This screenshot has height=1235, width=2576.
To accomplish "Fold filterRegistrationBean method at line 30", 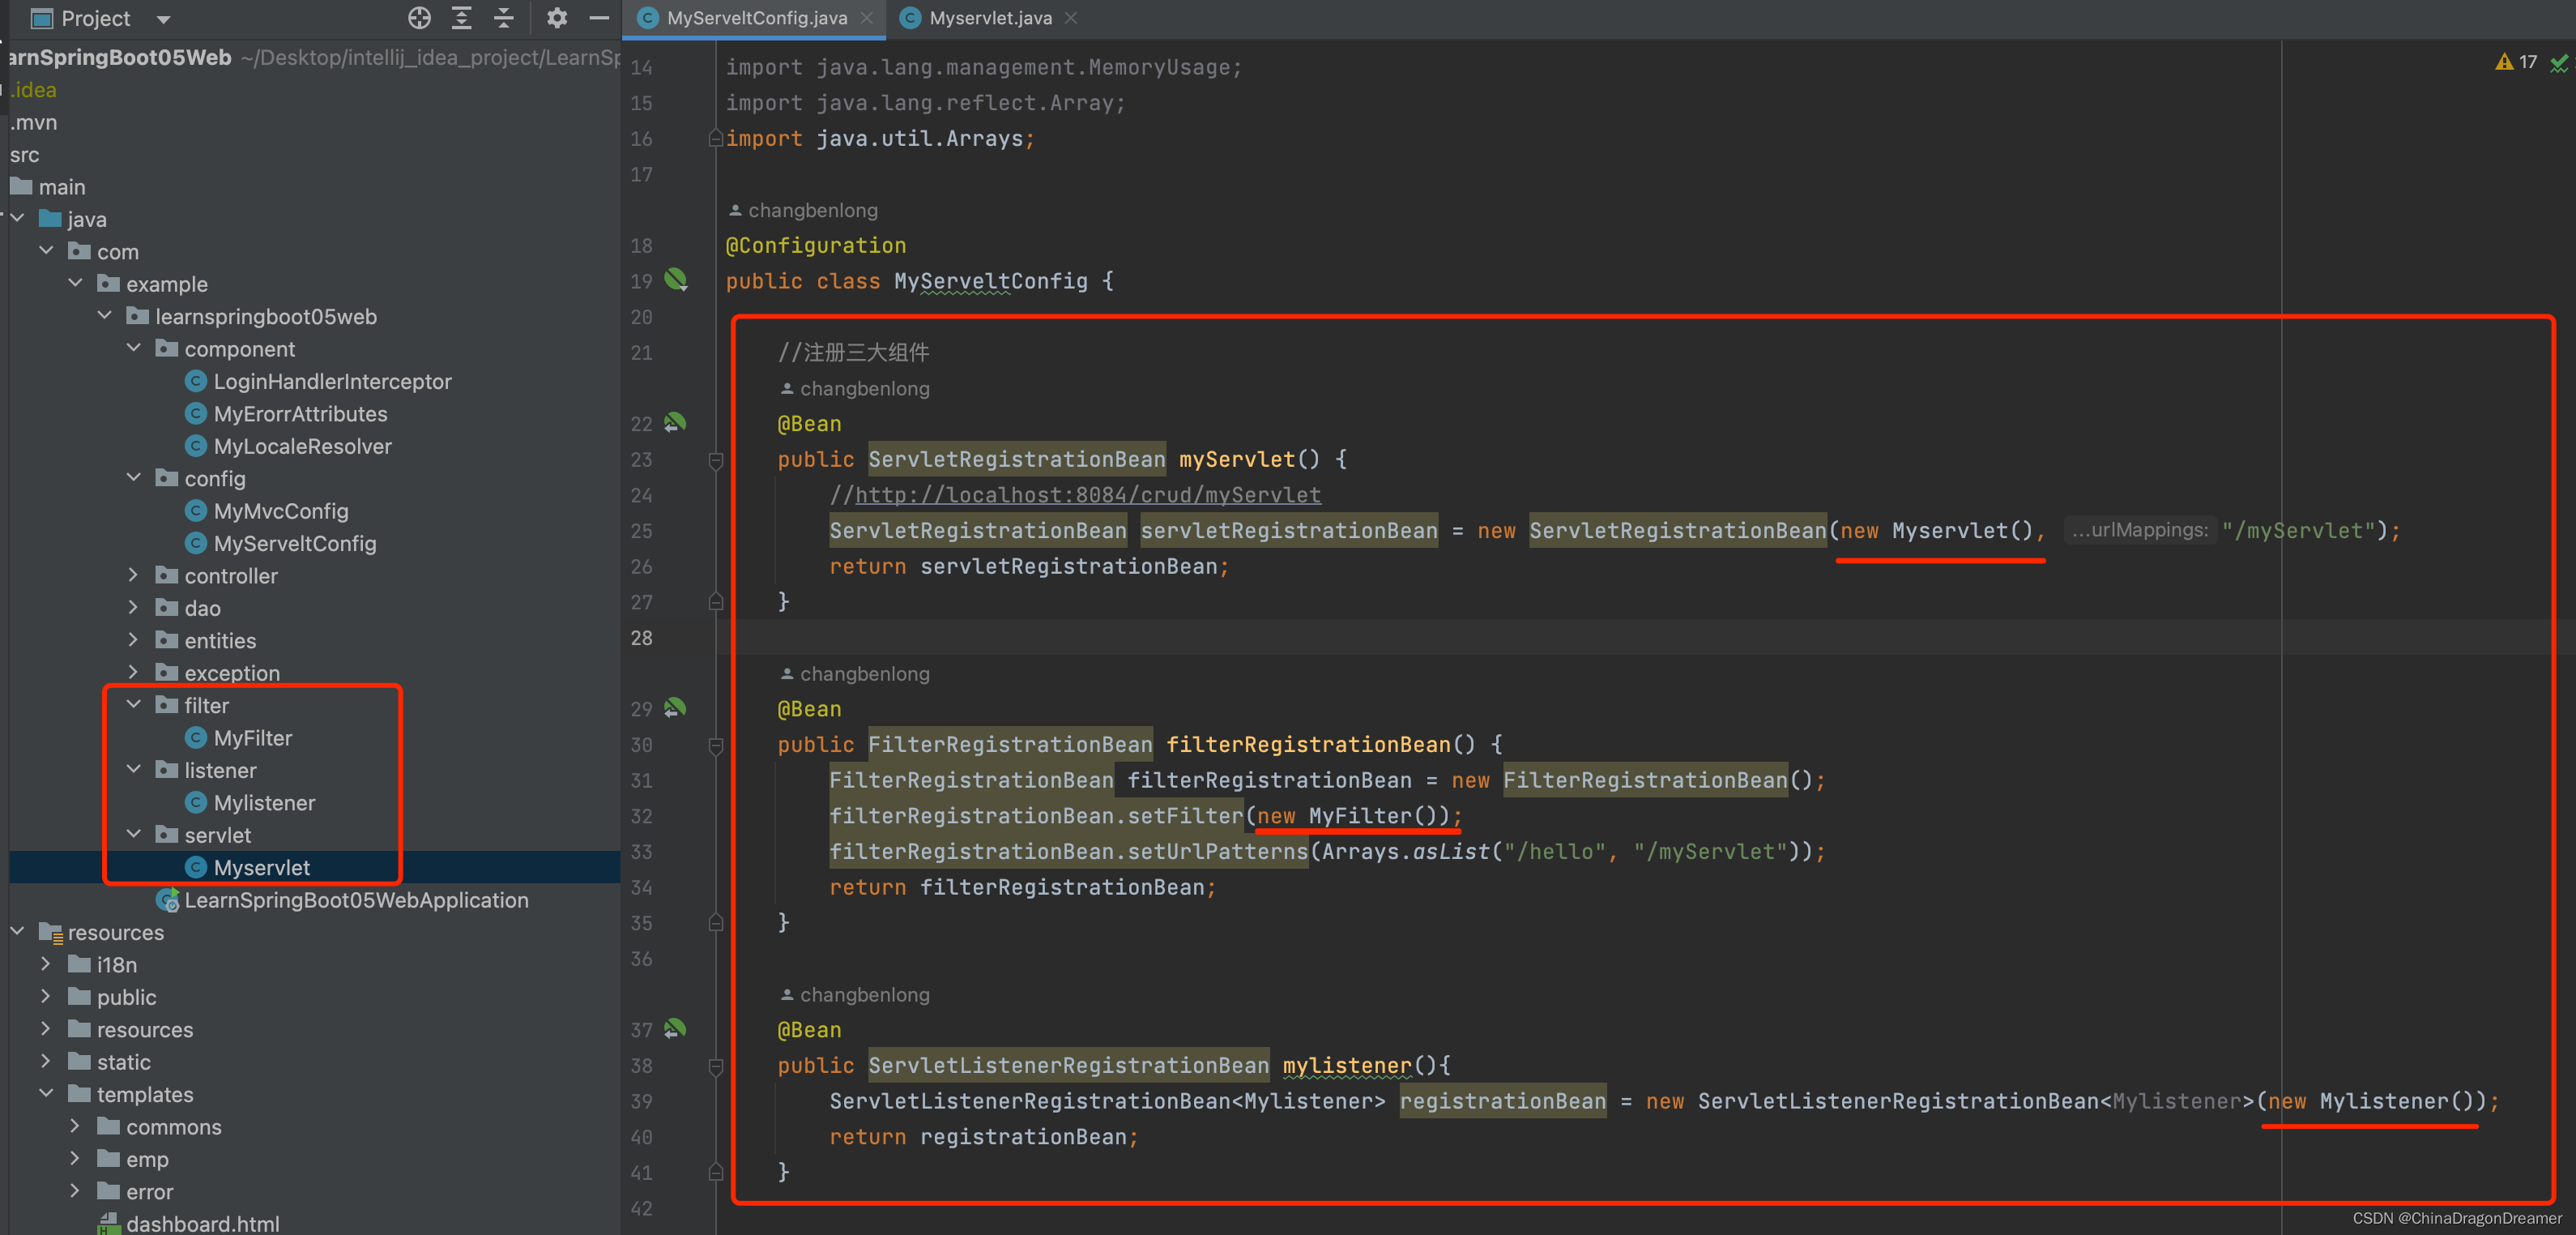I will point(716,745).
